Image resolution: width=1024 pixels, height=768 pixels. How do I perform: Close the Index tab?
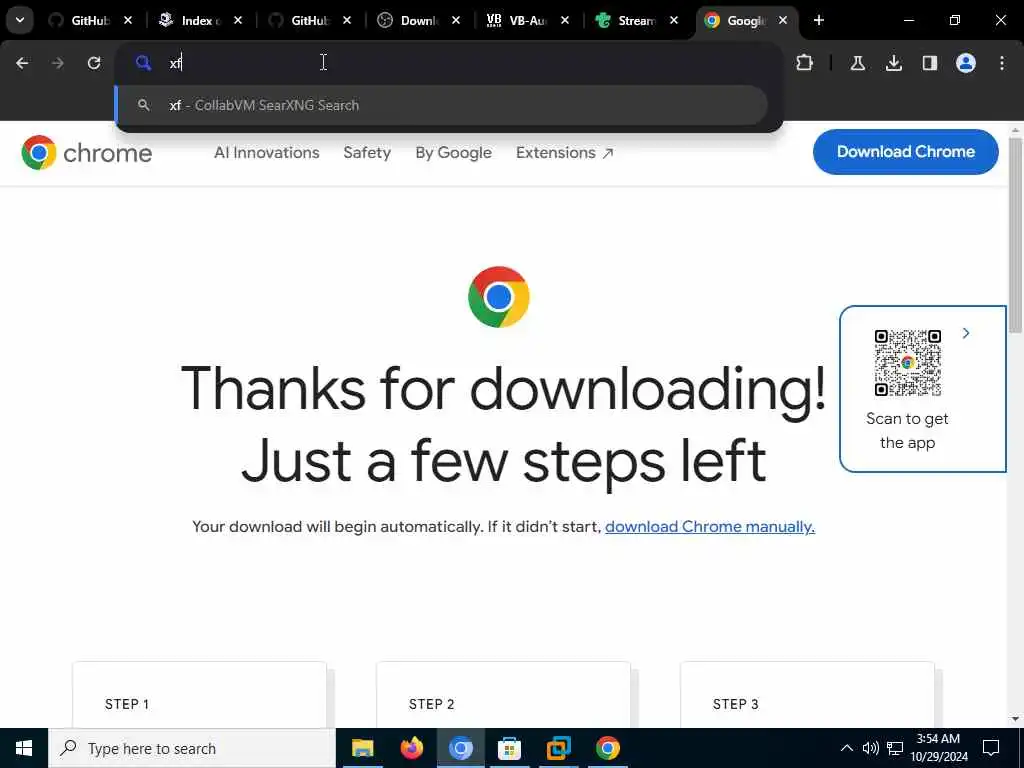[x=238, y=20]
